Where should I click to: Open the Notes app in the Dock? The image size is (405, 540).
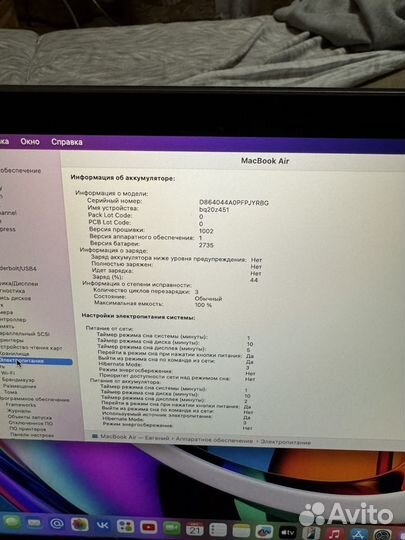(x=241, y=531)
